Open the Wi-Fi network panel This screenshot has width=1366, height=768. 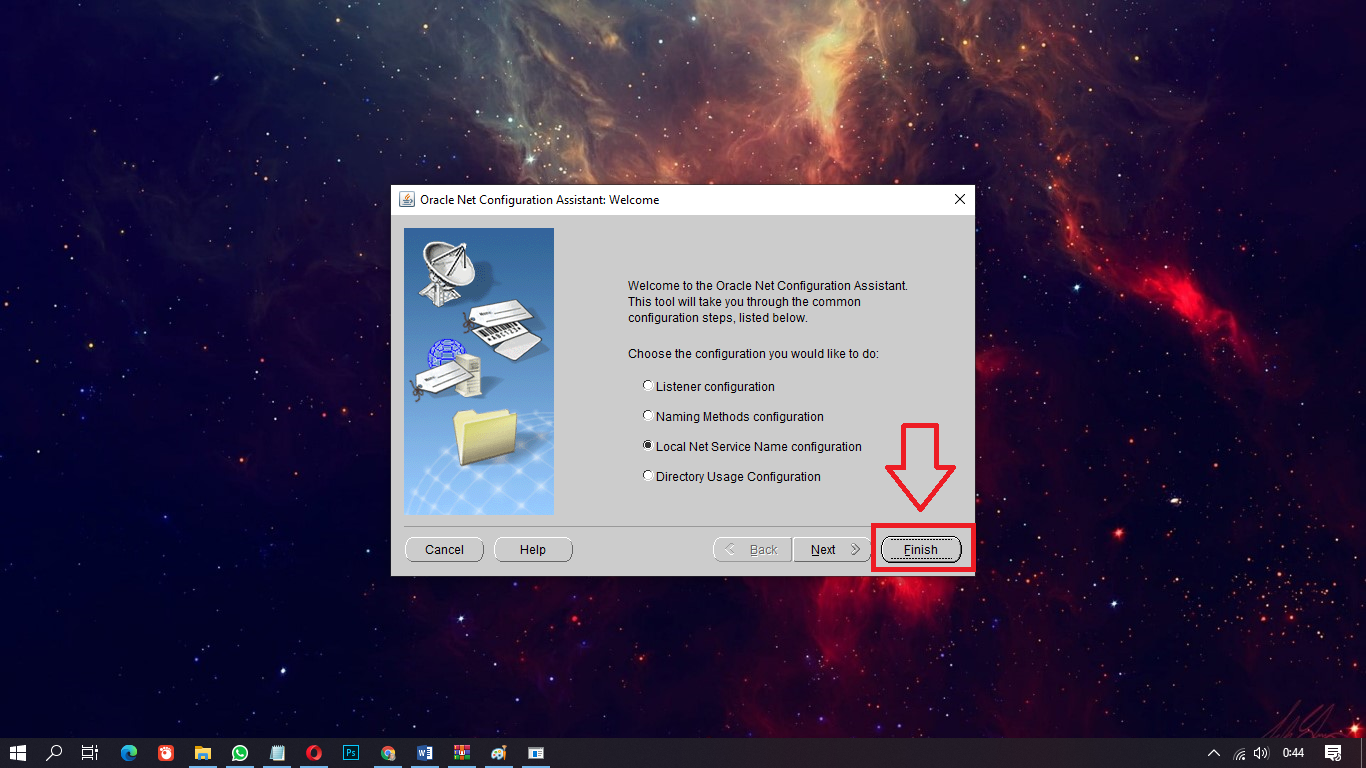tap(1240, 753)
